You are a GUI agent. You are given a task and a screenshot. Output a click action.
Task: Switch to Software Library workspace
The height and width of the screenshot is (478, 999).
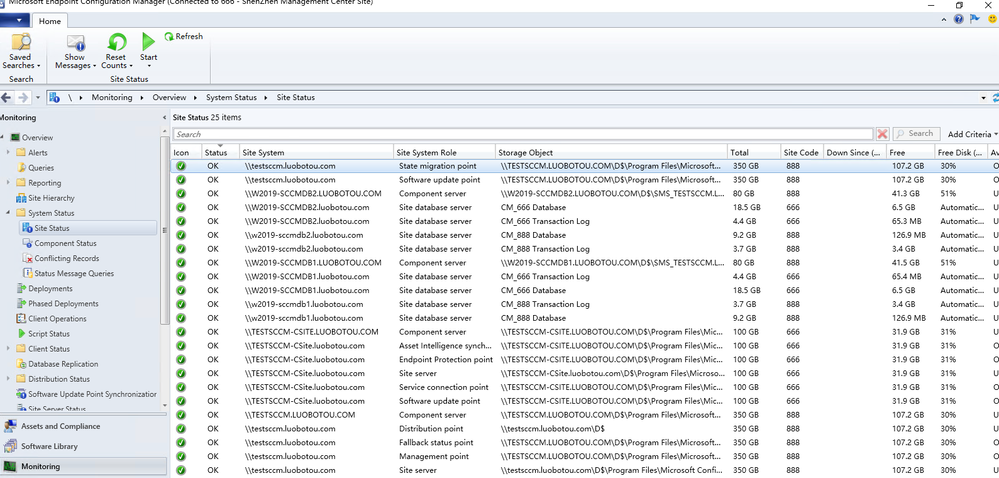(x=83, y=447)
